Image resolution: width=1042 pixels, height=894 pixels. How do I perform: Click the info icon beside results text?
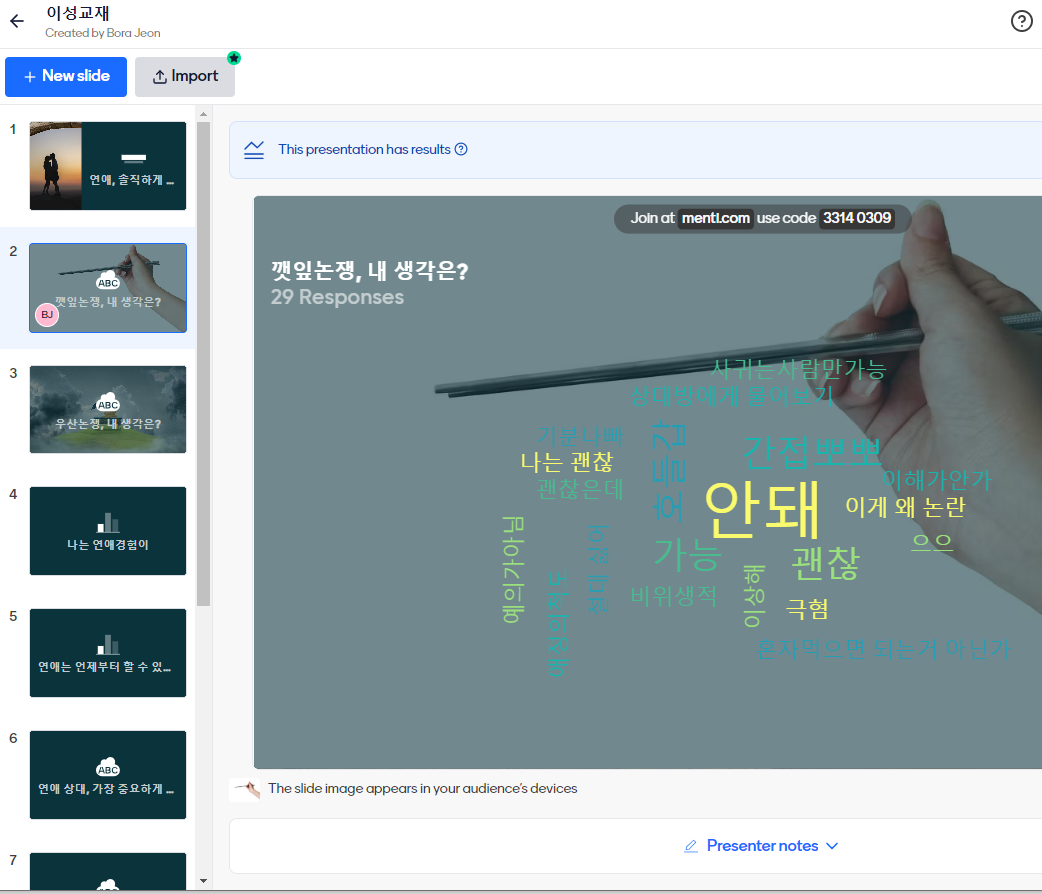tap(461, 149)
